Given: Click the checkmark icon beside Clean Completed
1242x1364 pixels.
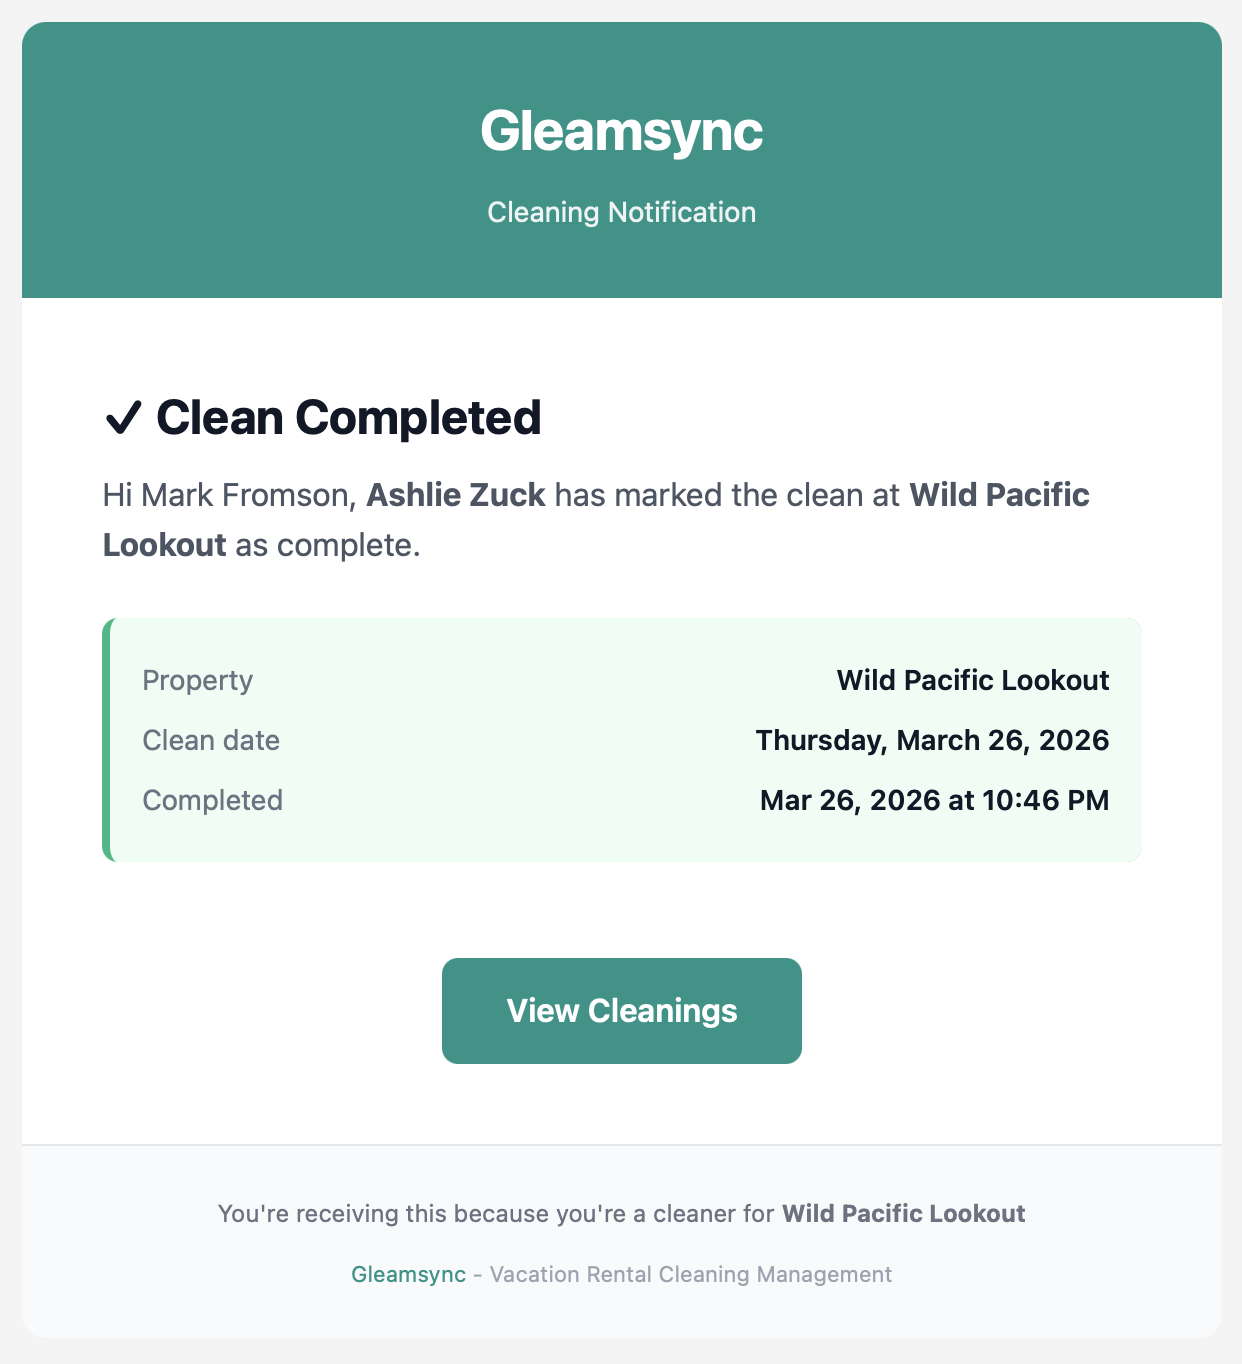Looking at the screenshot, I should click(x=123, y=418).
